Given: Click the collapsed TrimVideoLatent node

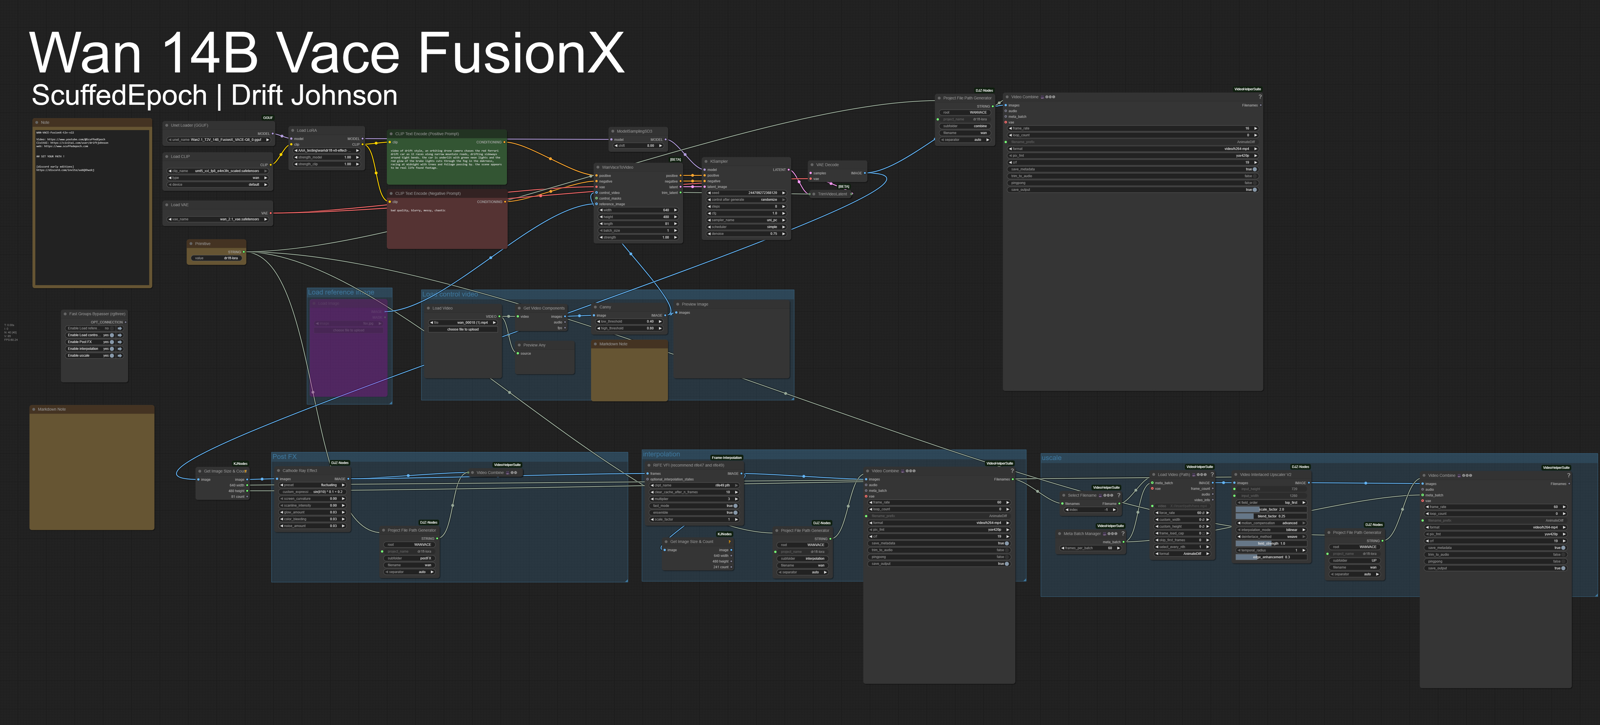Looking at the screenshot, I should [x=831, y=194].
